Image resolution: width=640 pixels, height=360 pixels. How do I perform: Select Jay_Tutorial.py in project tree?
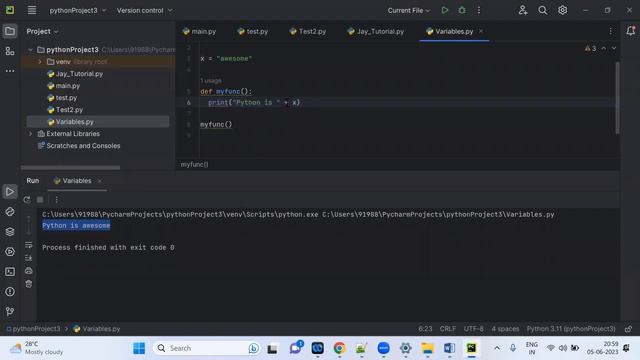tap(79, 74)
